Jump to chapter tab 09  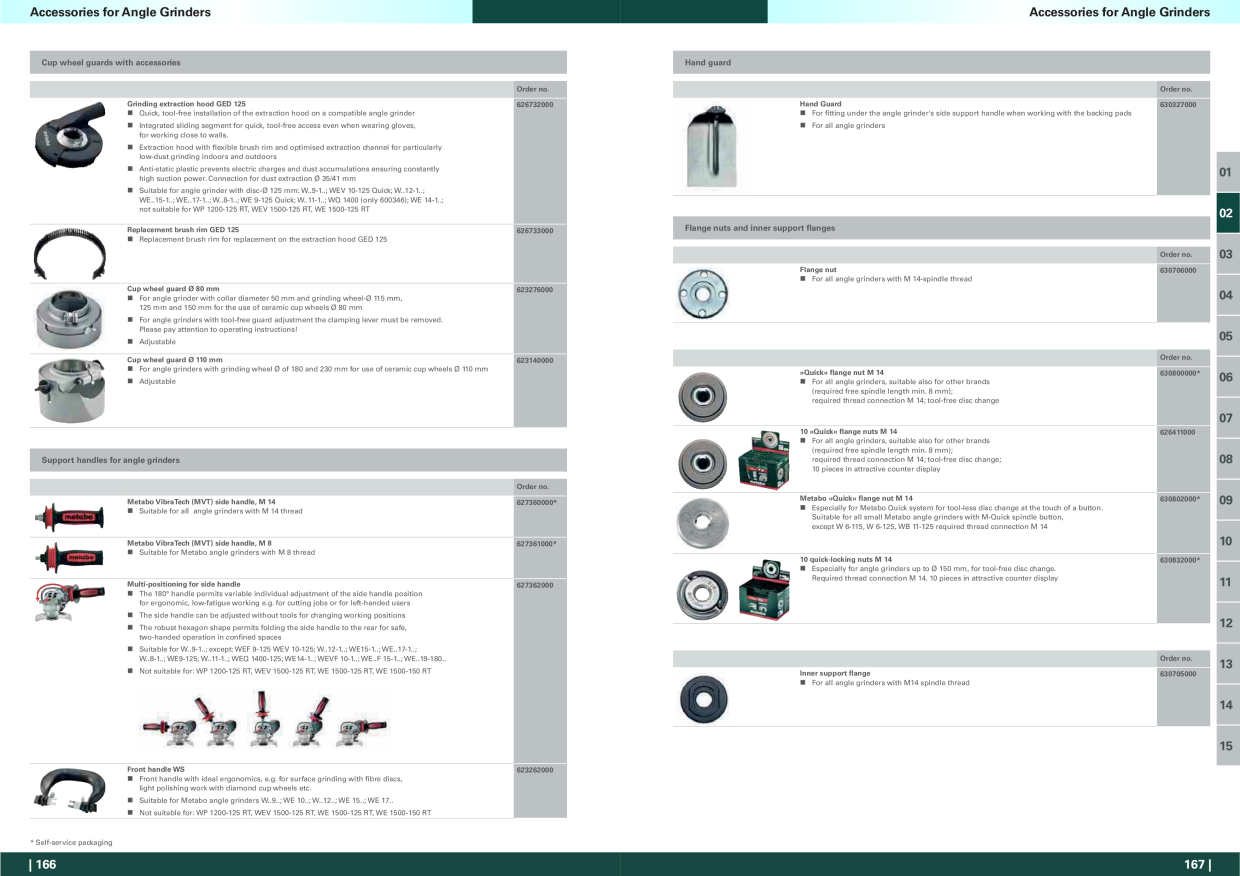pos(1227,500)
